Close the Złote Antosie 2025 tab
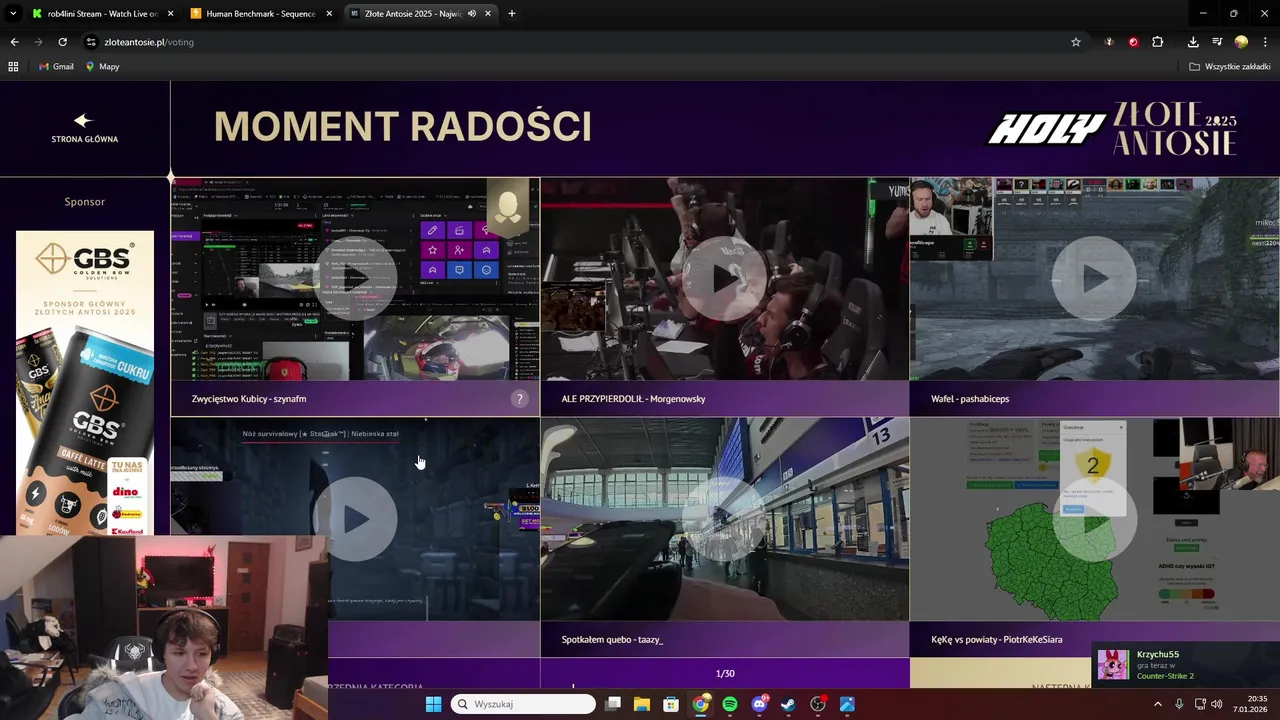 (490, 14)
